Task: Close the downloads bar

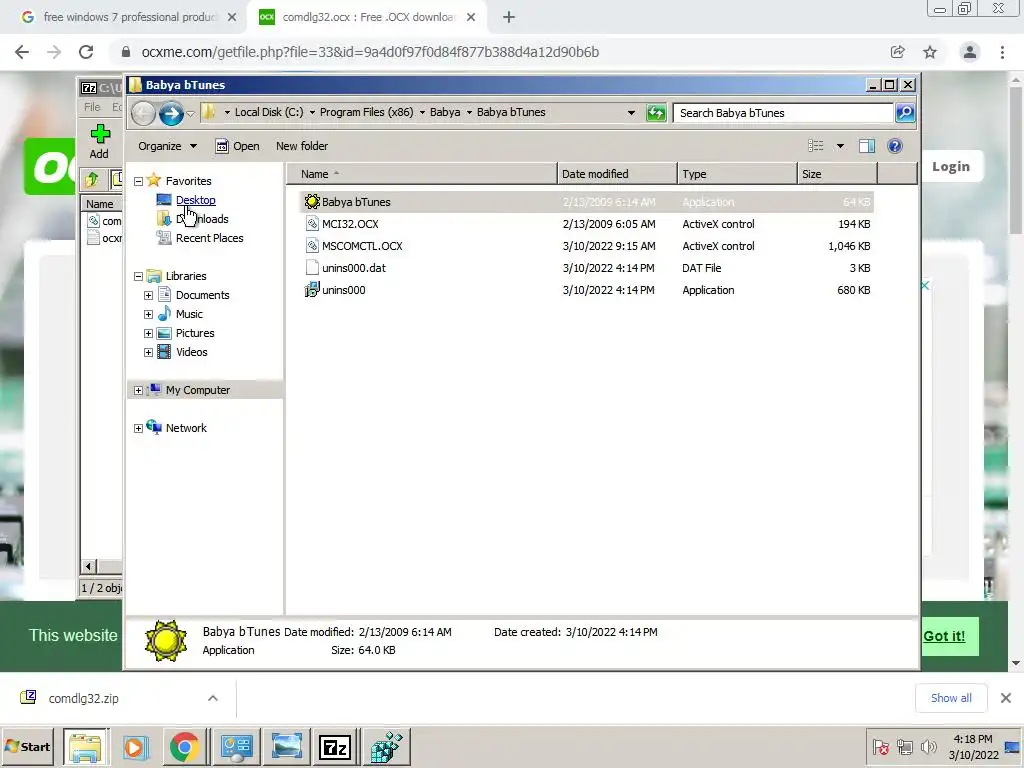Action: pos(1006,698)
